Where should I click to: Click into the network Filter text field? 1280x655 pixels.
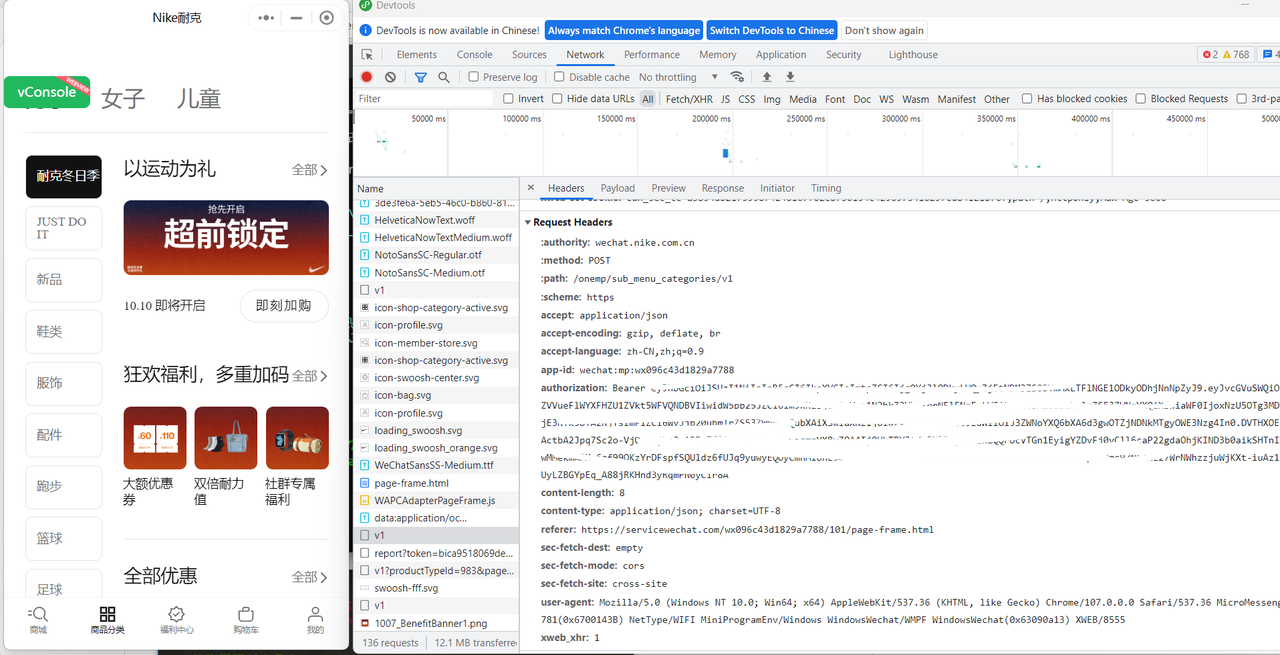click(425, 99)
